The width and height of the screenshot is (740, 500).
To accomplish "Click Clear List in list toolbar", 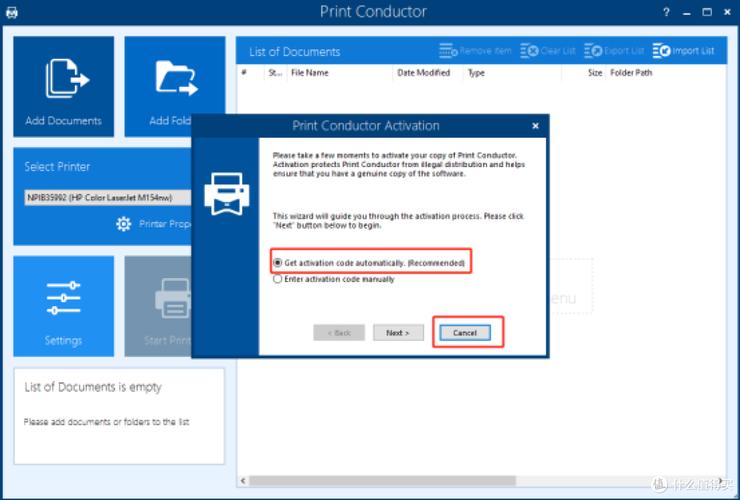I will tap(547, 51).
